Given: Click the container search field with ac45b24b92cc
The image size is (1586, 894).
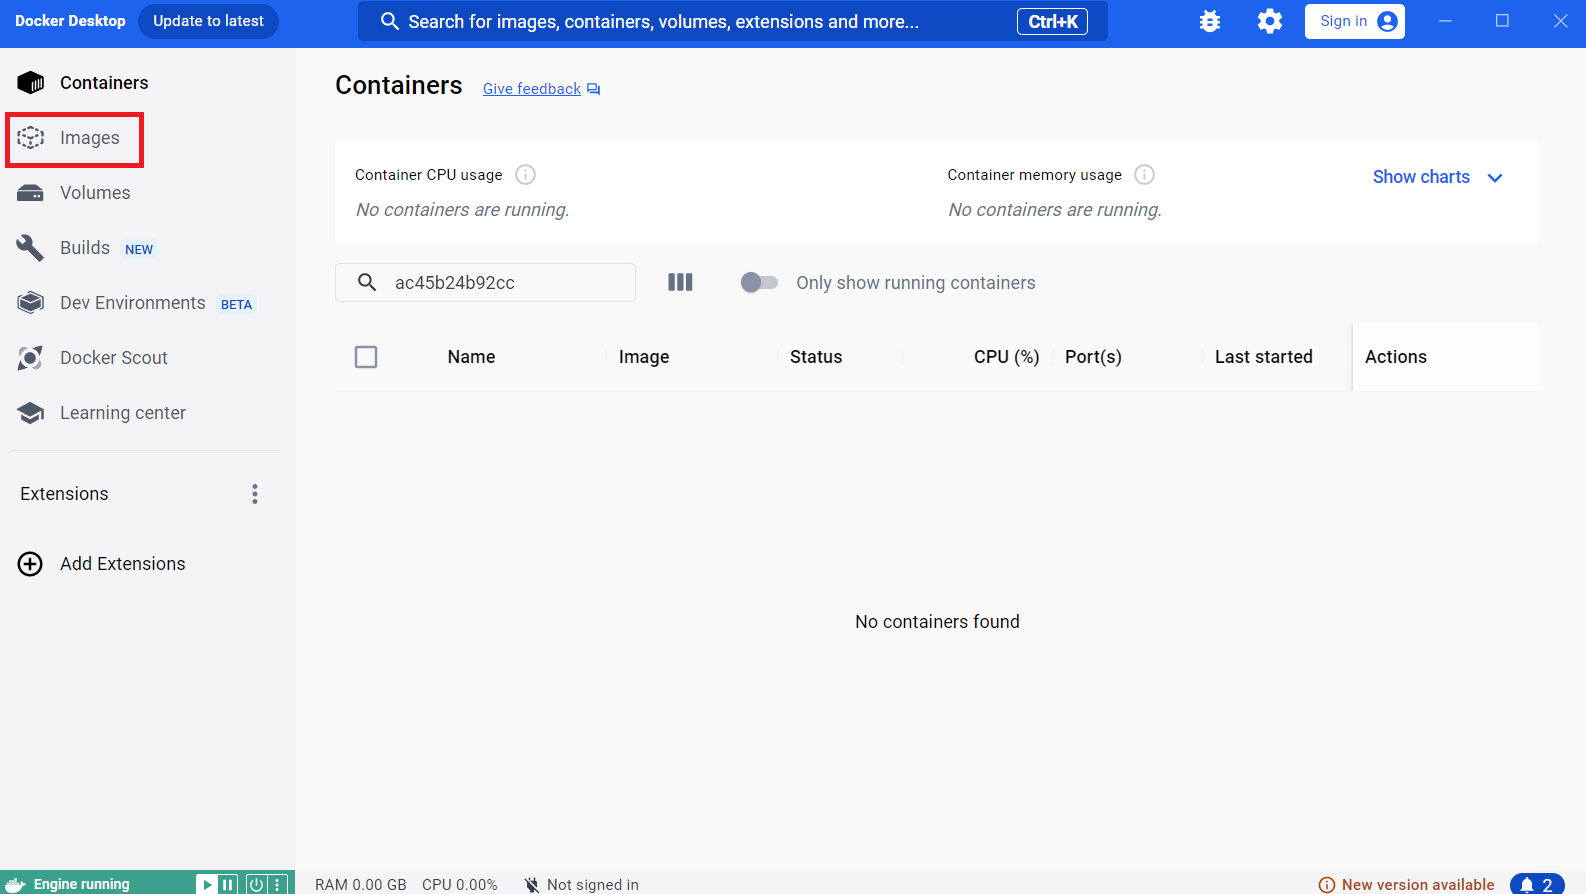Looking at the screenshot, I should [485, 283].
